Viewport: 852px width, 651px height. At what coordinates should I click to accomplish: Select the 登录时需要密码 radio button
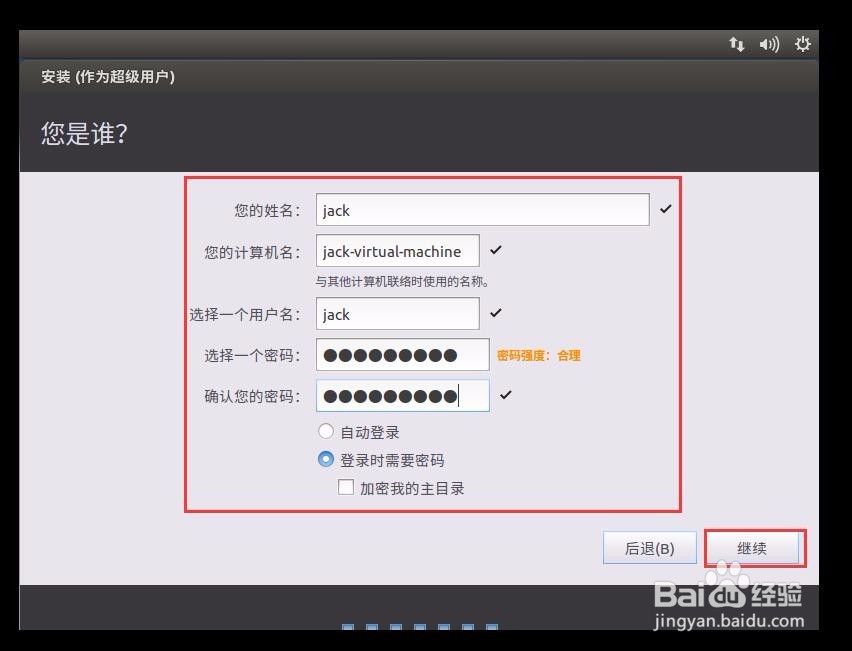325,459
